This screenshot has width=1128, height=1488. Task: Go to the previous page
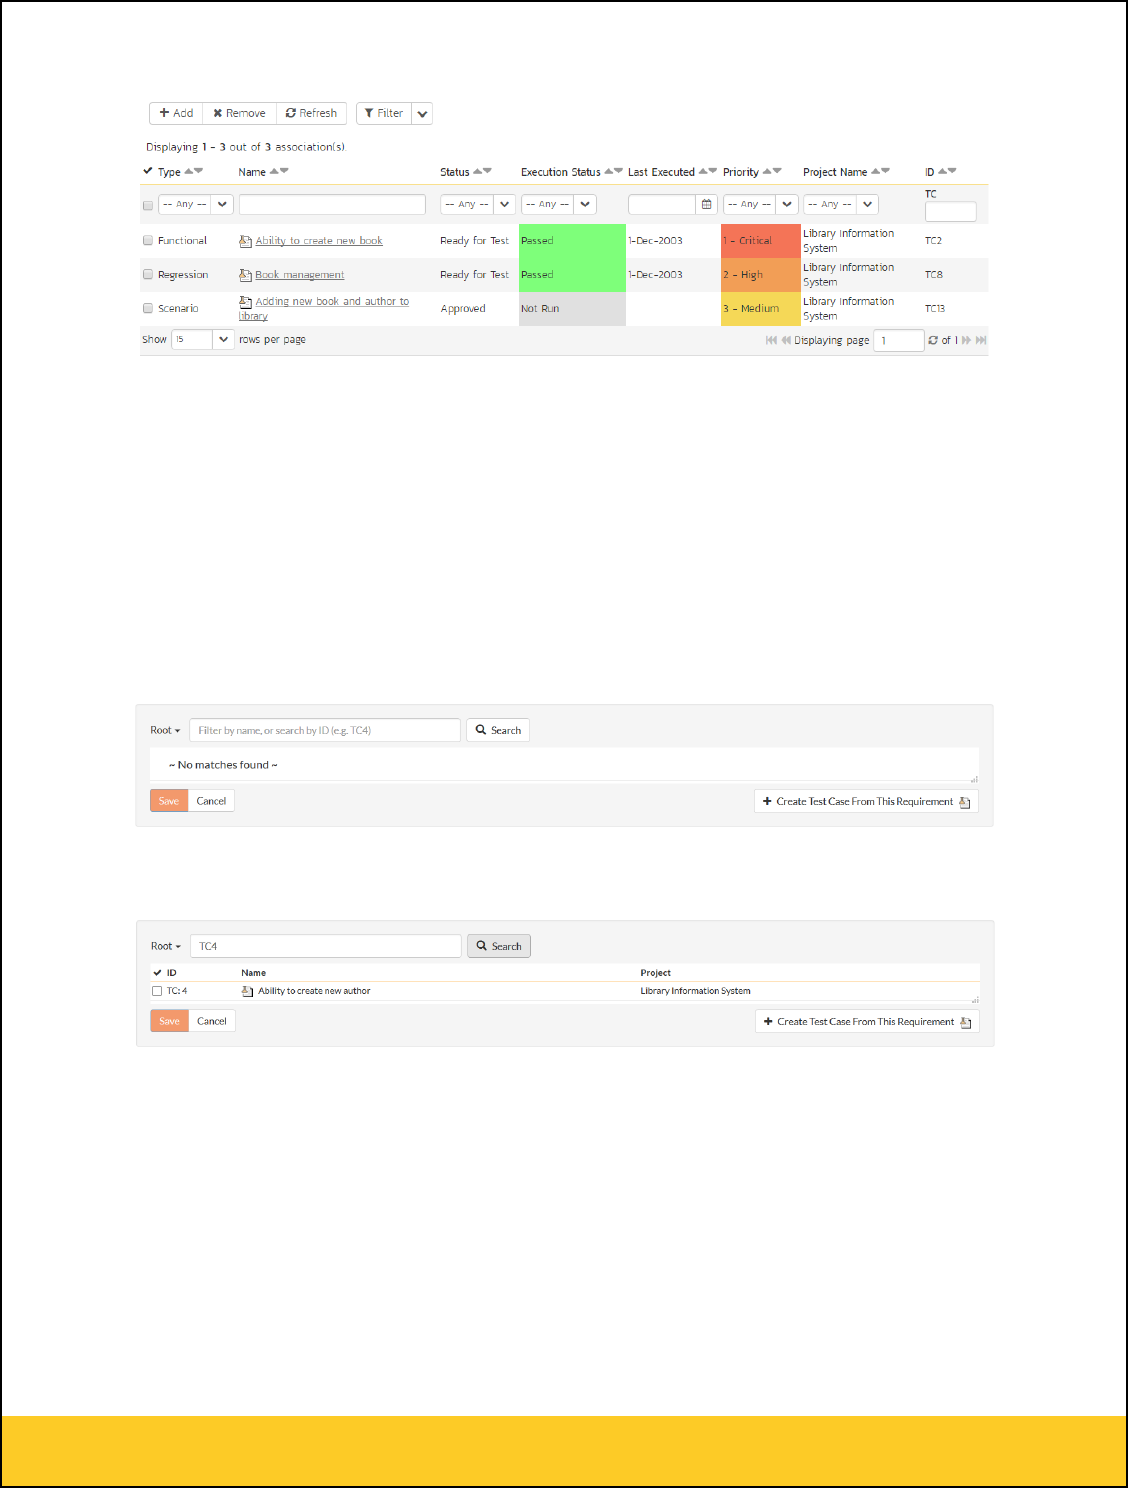(786, 340)
